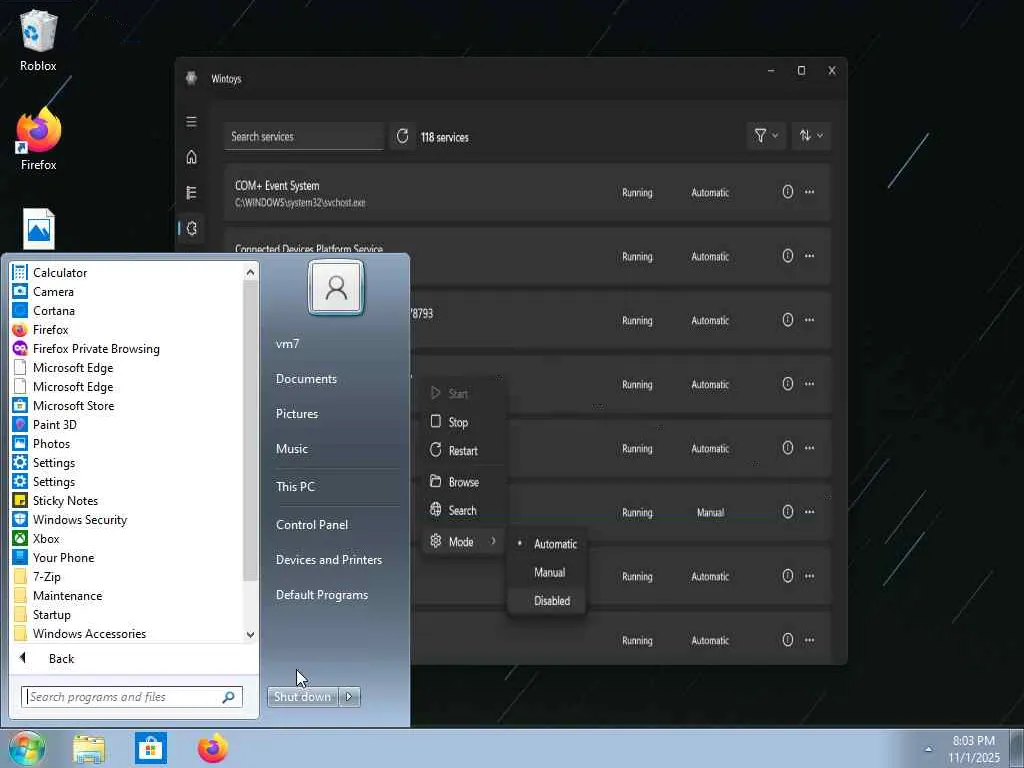The height and width of the screenshot is (768, 1024).
Task: Open Microsoft Store from the taskbar
Action: [x=151, y=748]
